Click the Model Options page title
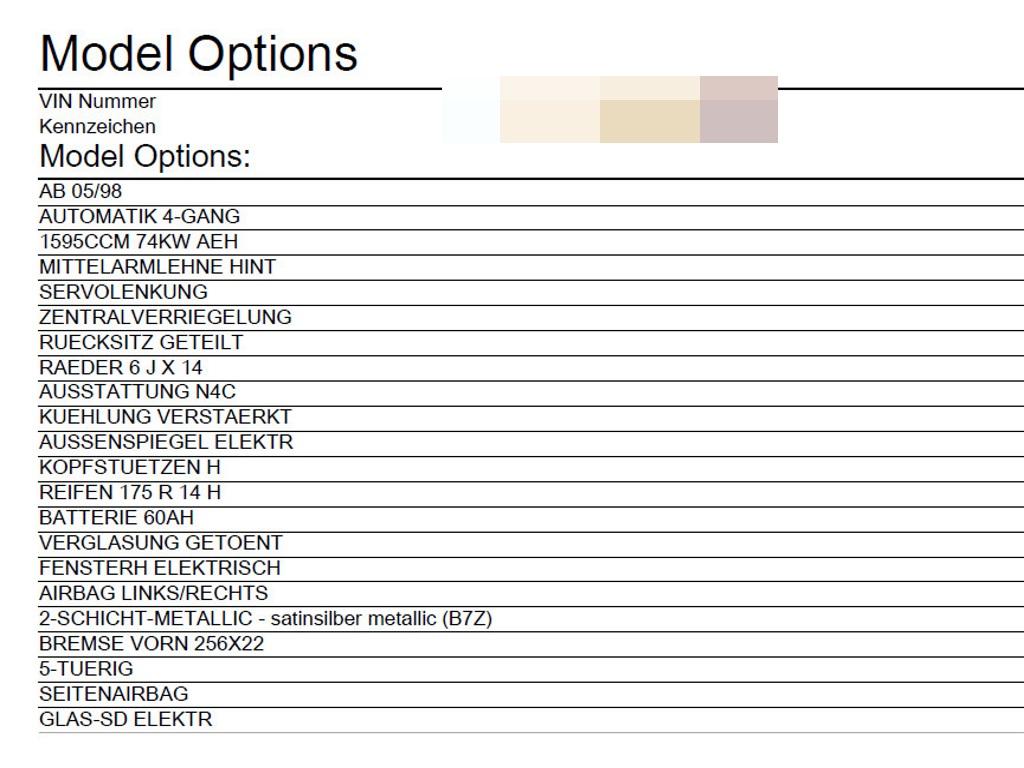 point(199,54)
